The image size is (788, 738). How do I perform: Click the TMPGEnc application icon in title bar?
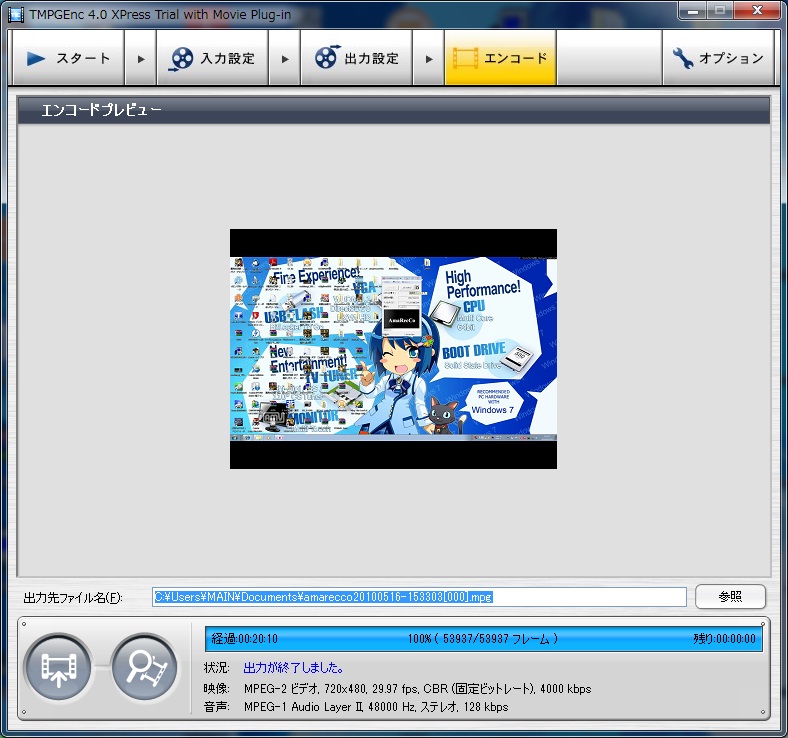(x=16, y=15)
